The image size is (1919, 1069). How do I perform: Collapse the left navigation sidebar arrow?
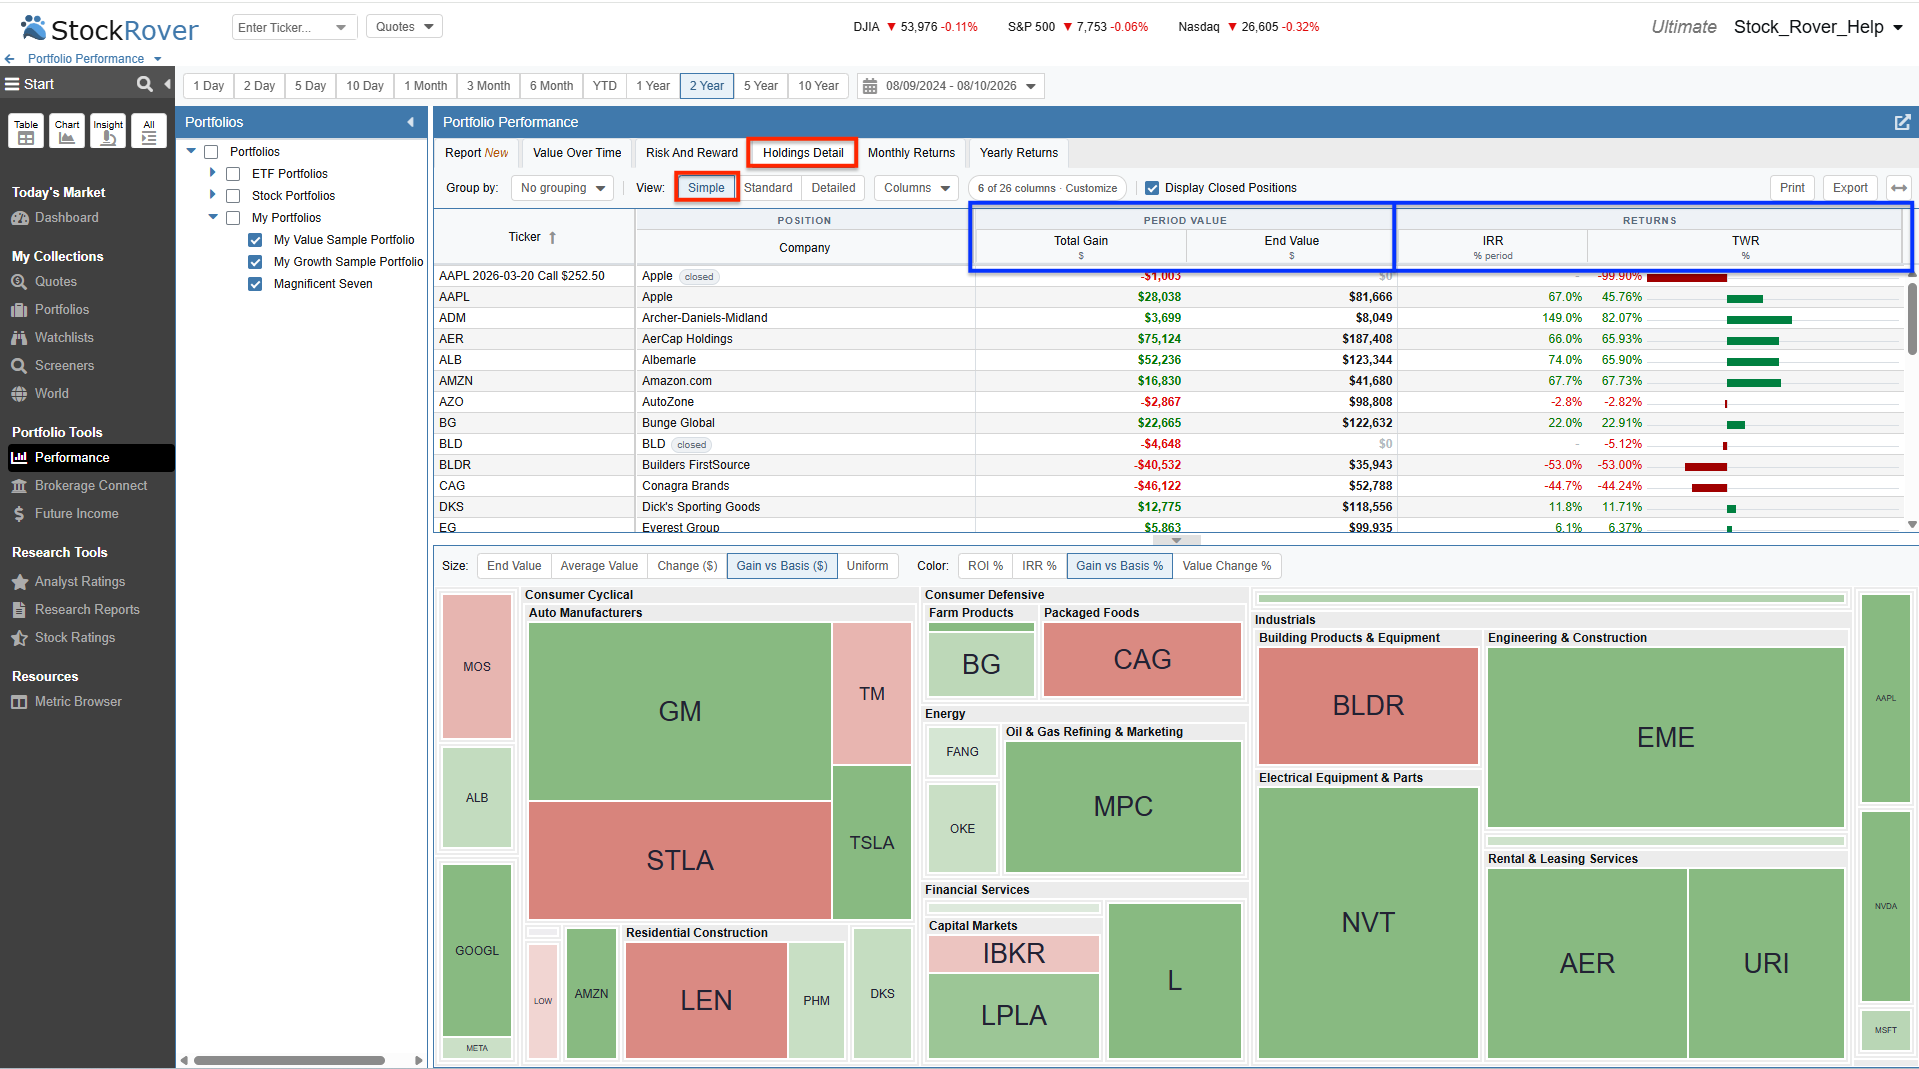[168, 84]
